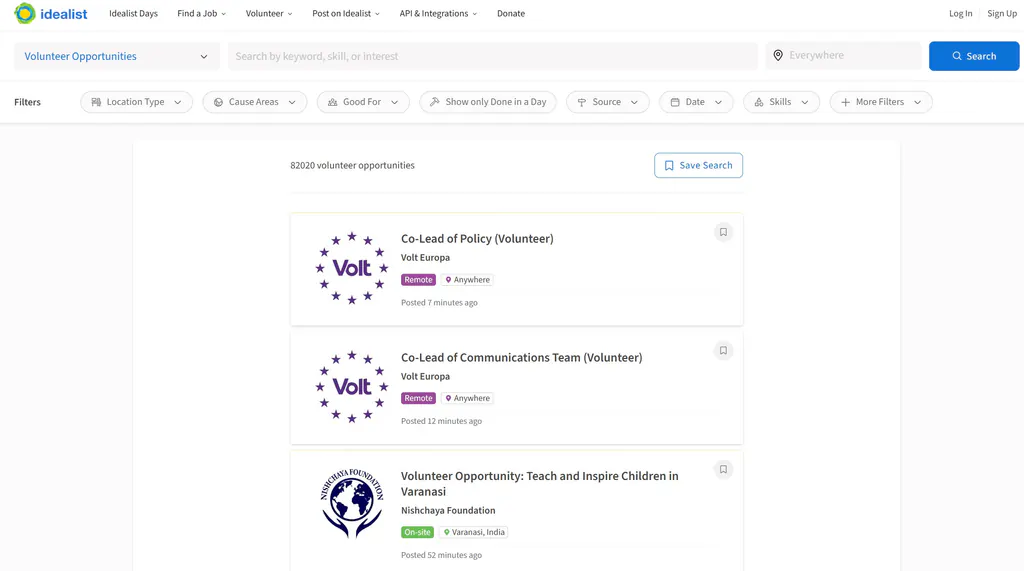Bookmark the Co-Lead of Communications Team listing
Viewport: 1024px width, 571px height.
tap(723, 351)
